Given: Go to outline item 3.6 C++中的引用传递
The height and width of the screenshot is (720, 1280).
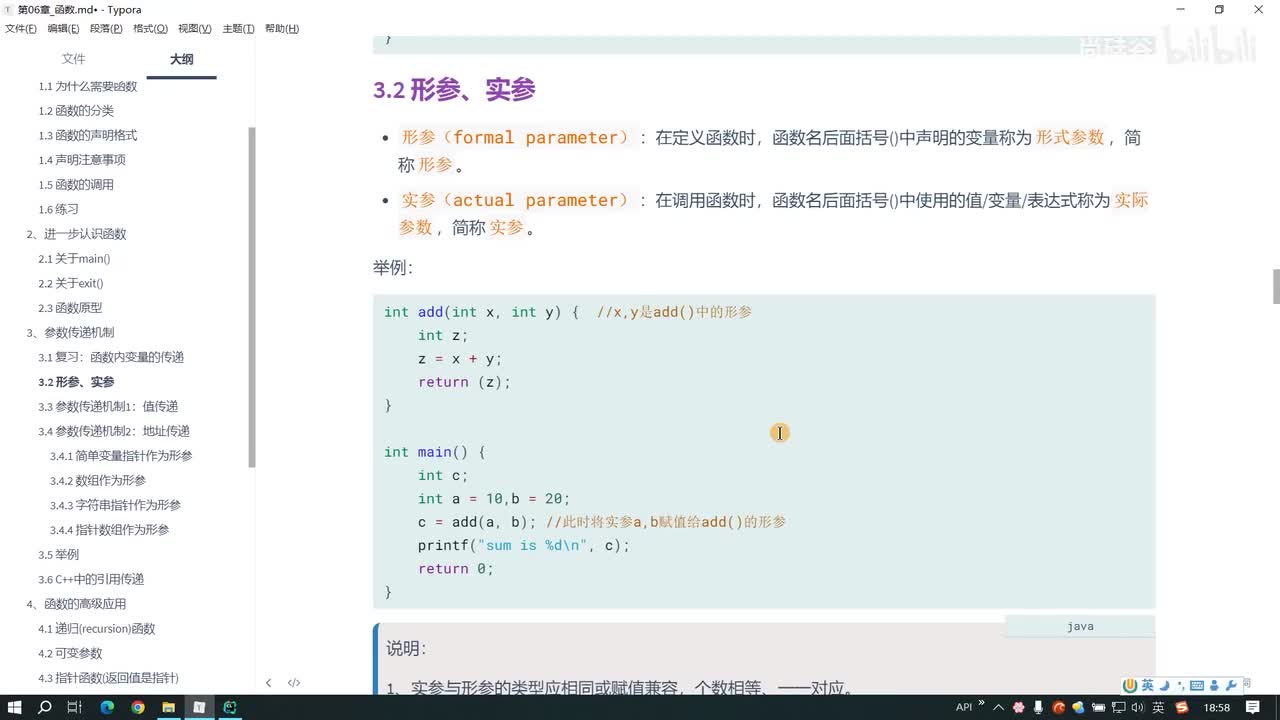Looking at the screenshot, I should (x=91, y=579).
